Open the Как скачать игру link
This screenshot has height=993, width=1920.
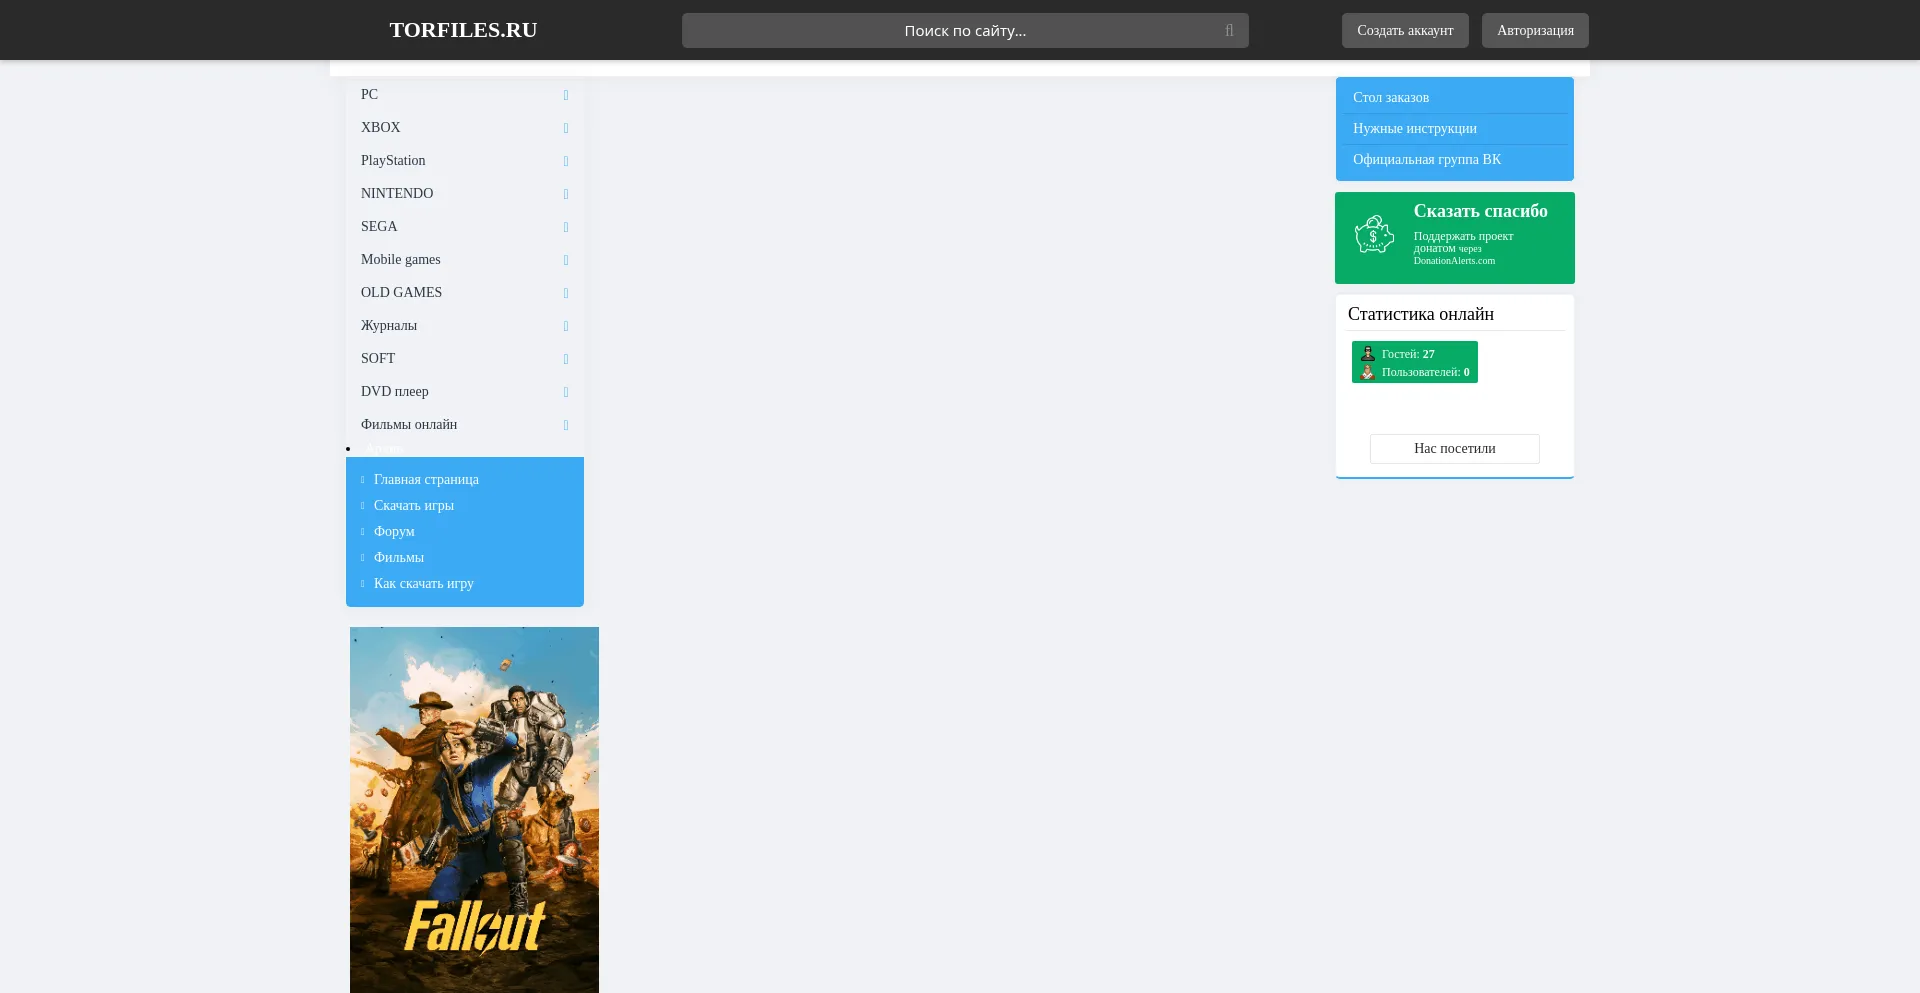point(424,583)
